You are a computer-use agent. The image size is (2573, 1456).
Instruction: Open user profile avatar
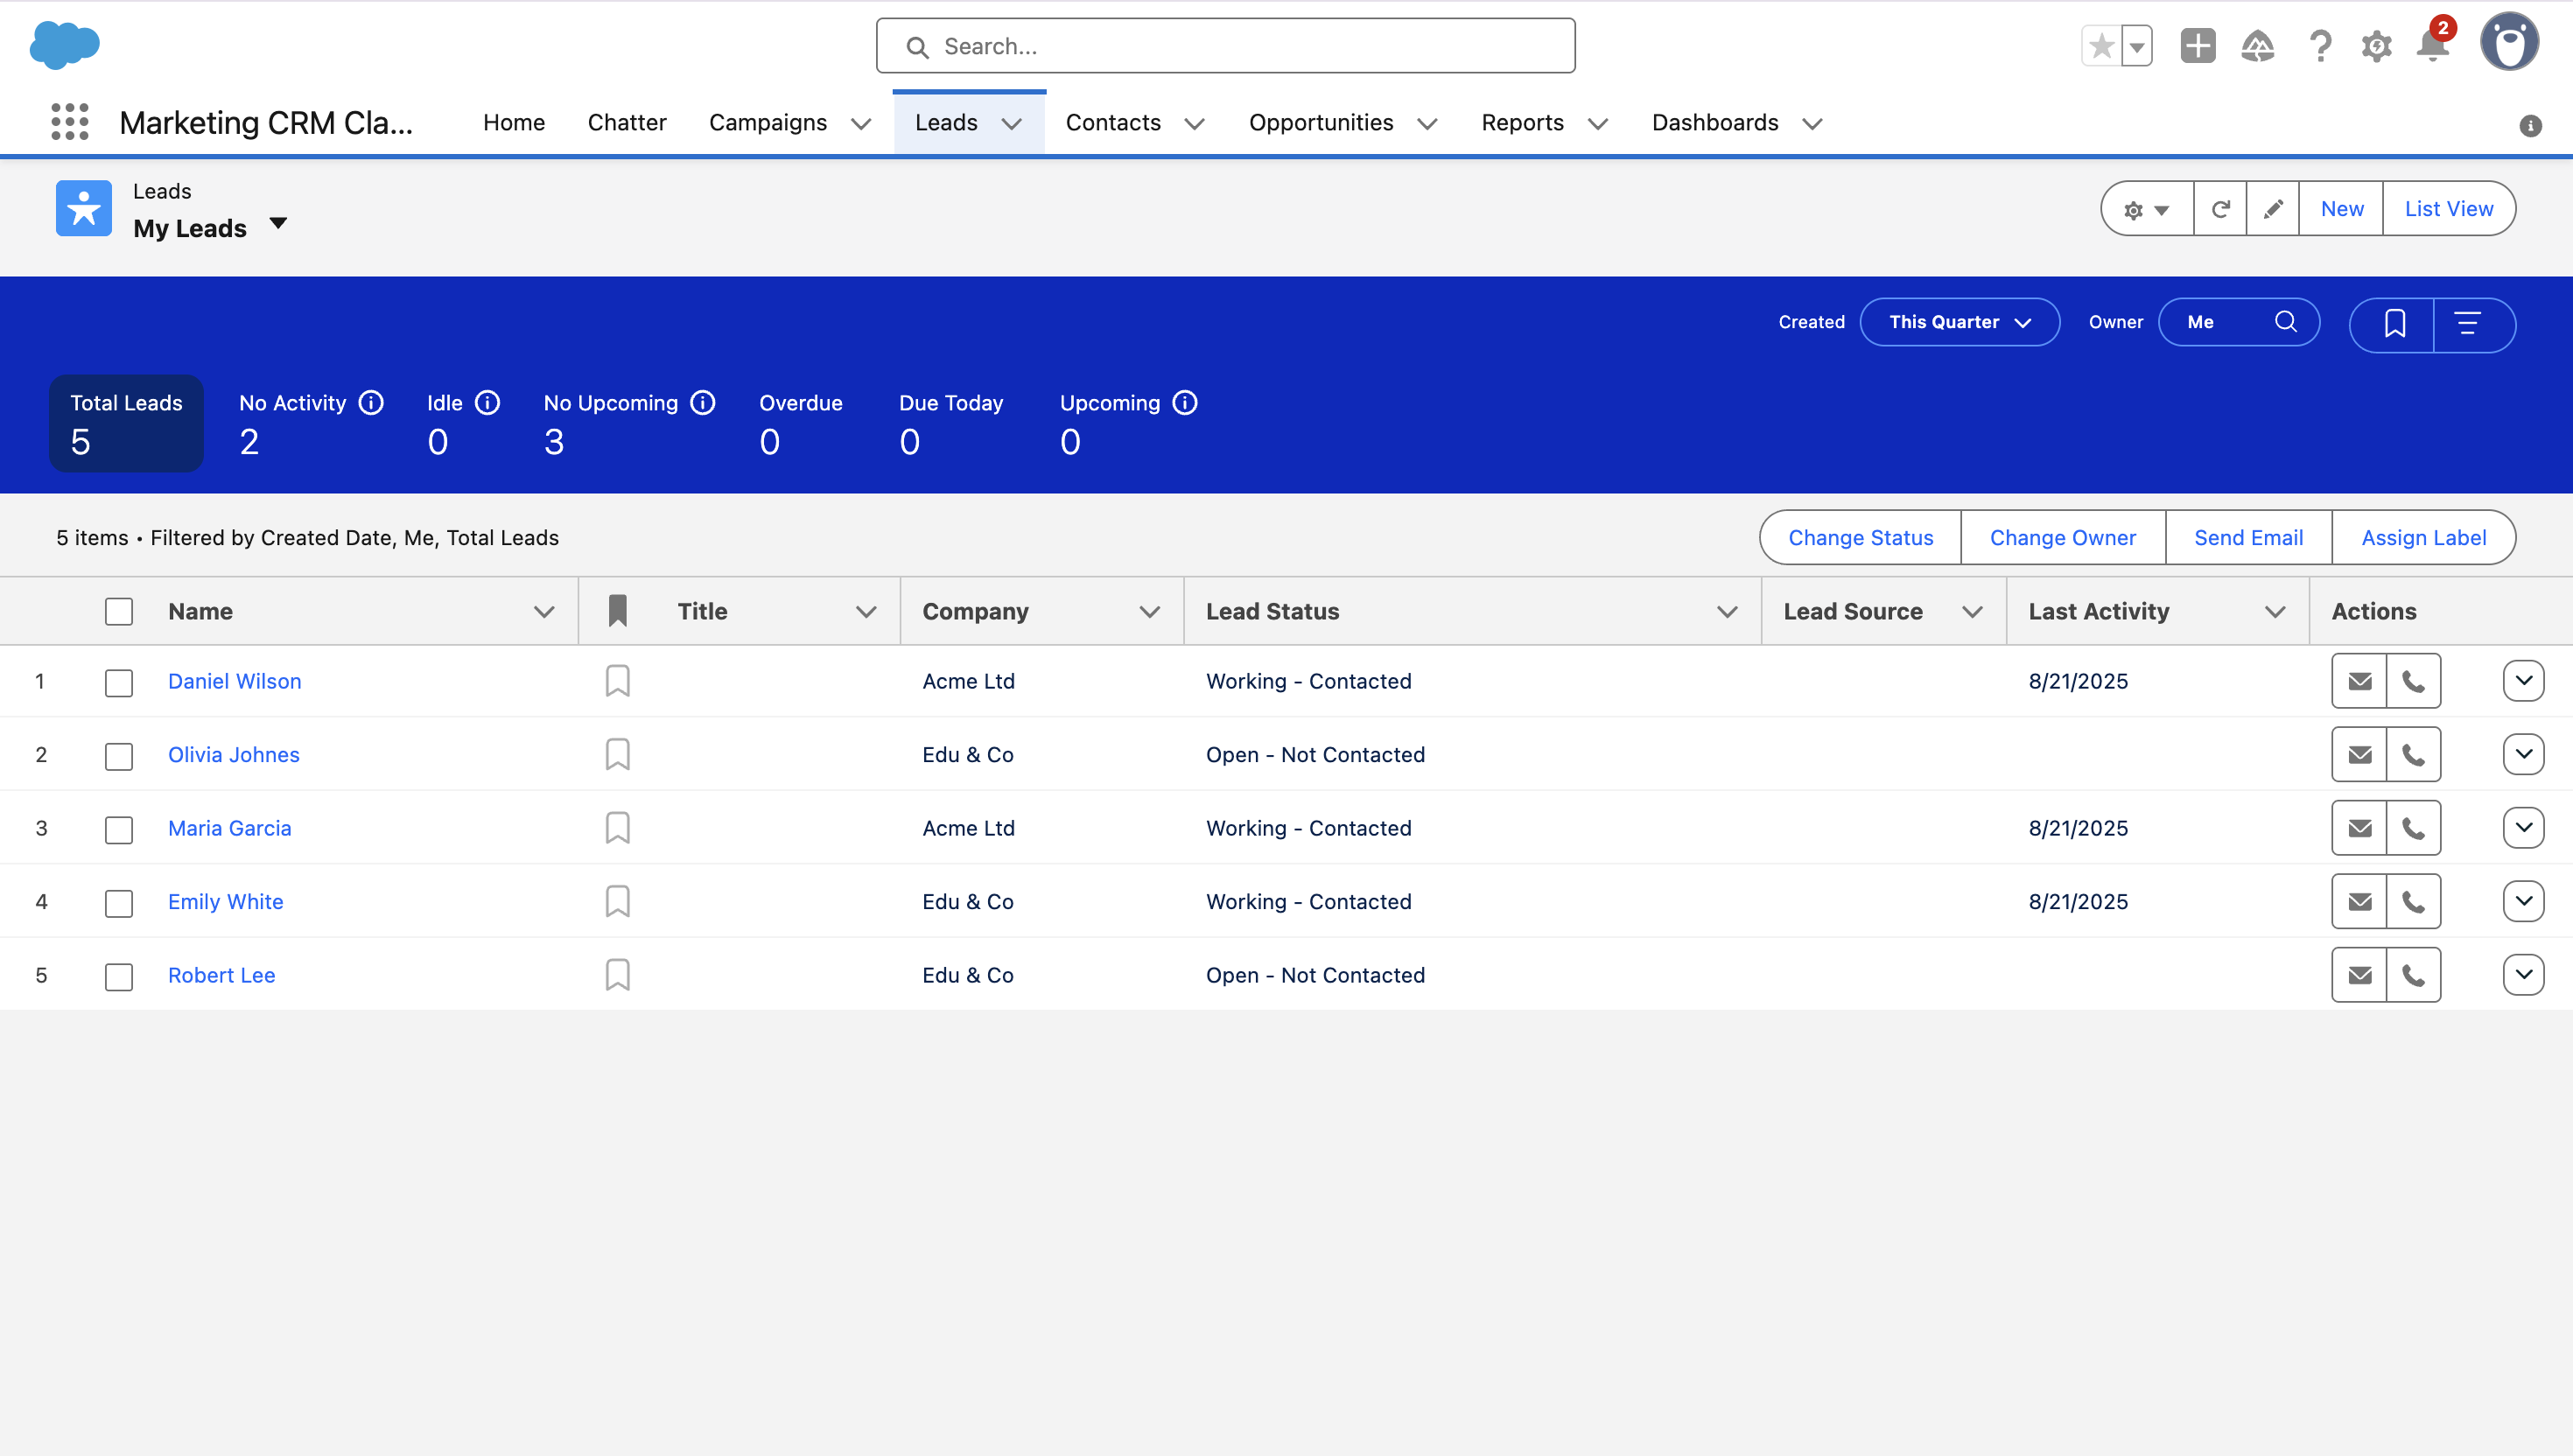pos(2509,42)
